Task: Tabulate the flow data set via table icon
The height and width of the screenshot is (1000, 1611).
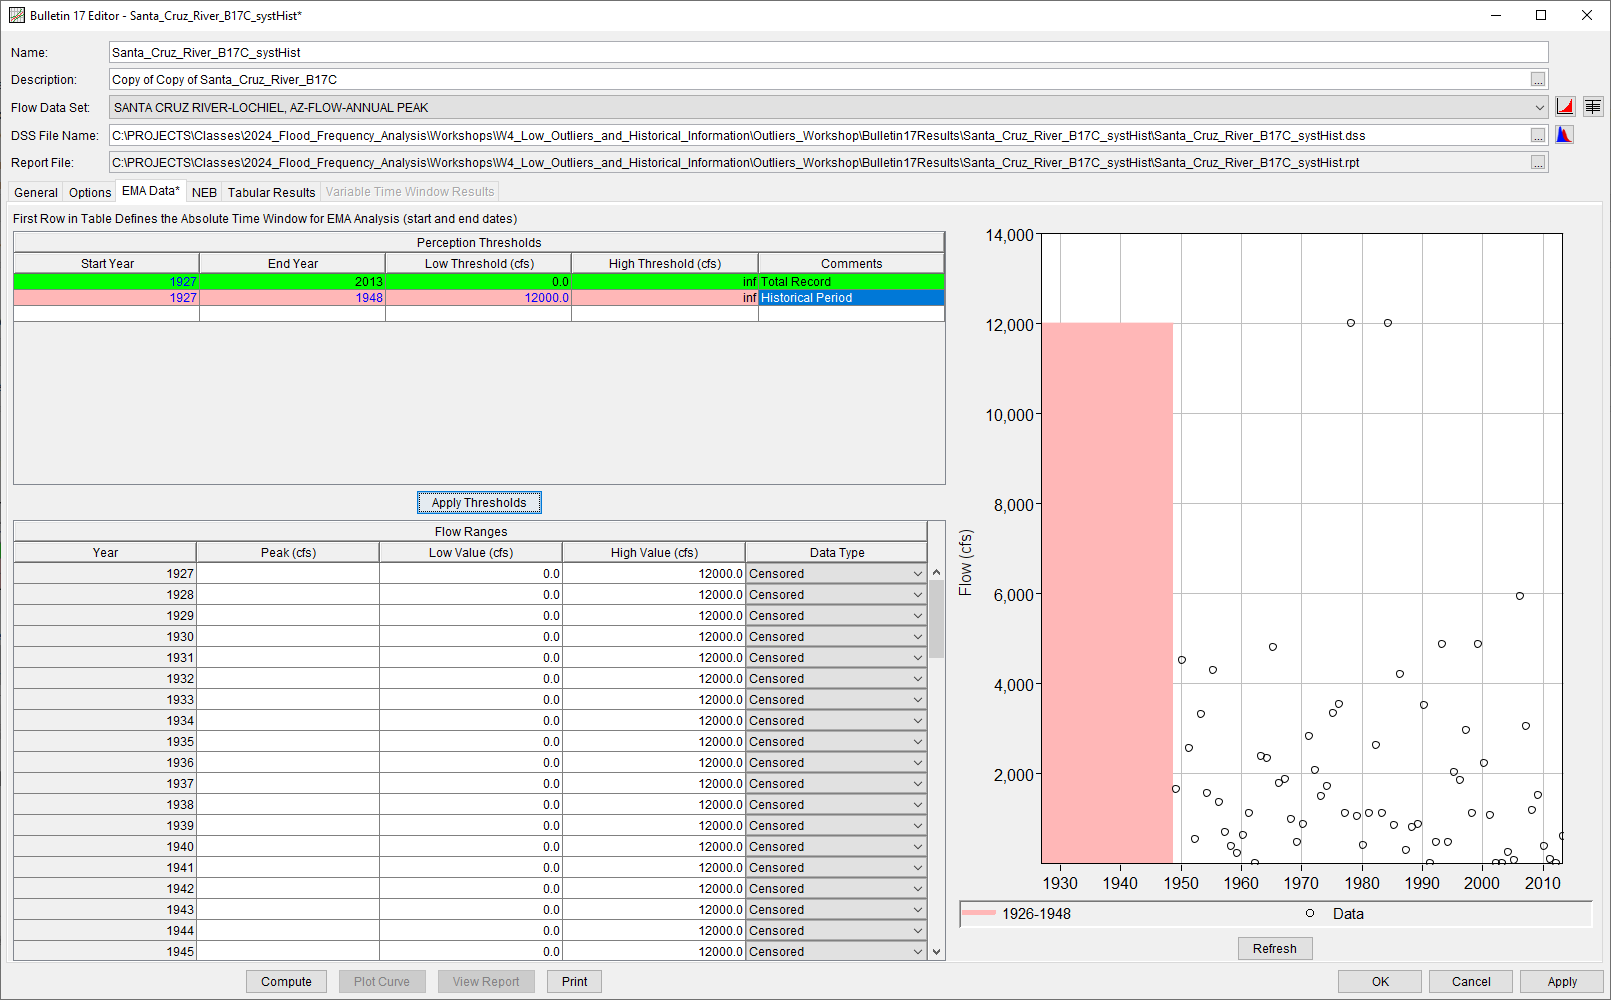Action: tap(1593, 107)
